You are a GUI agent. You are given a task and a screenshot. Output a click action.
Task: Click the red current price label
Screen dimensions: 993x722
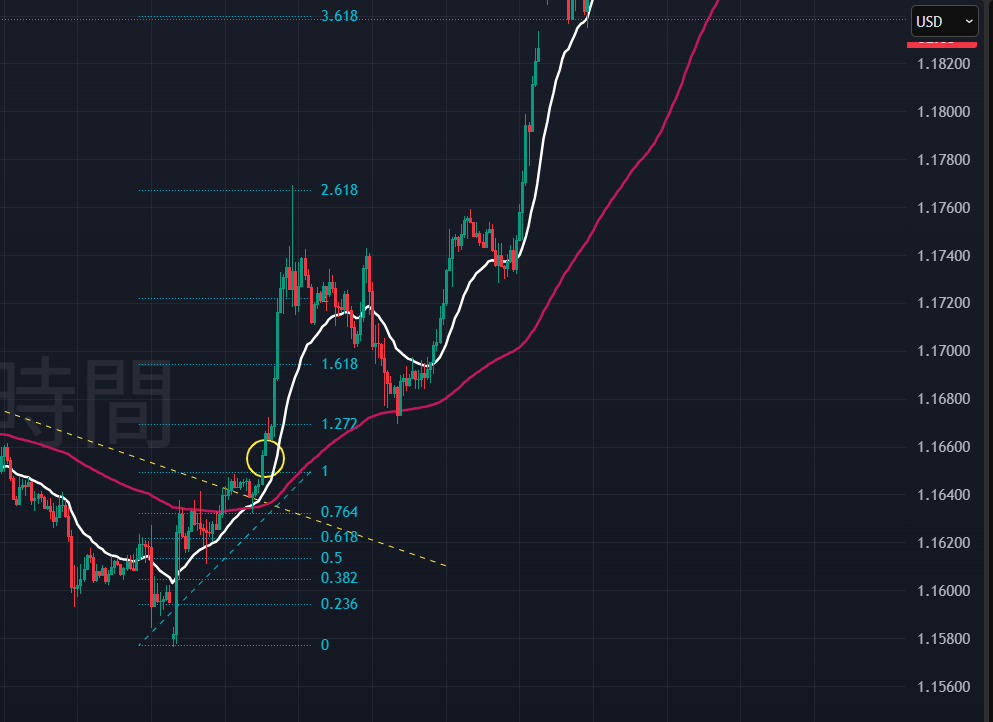[x=942, y=43]
